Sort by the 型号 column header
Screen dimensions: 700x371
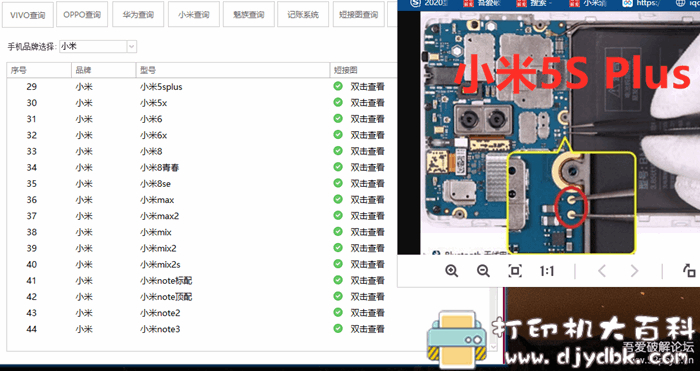[233, 70]
